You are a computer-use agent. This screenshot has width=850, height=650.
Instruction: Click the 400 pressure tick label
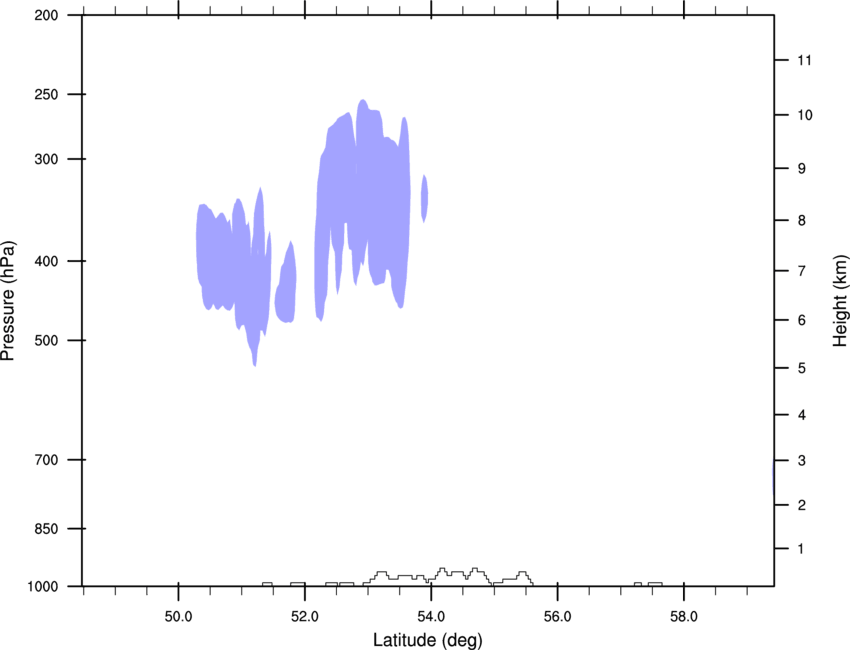click(46, 261)
